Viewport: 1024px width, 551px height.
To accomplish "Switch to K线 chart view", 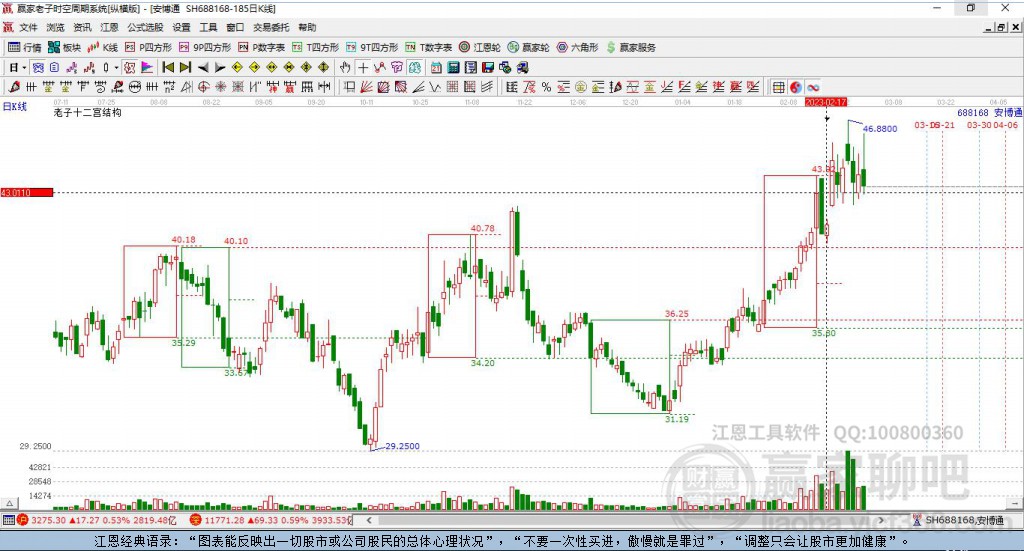I will [x=103, y=47].
